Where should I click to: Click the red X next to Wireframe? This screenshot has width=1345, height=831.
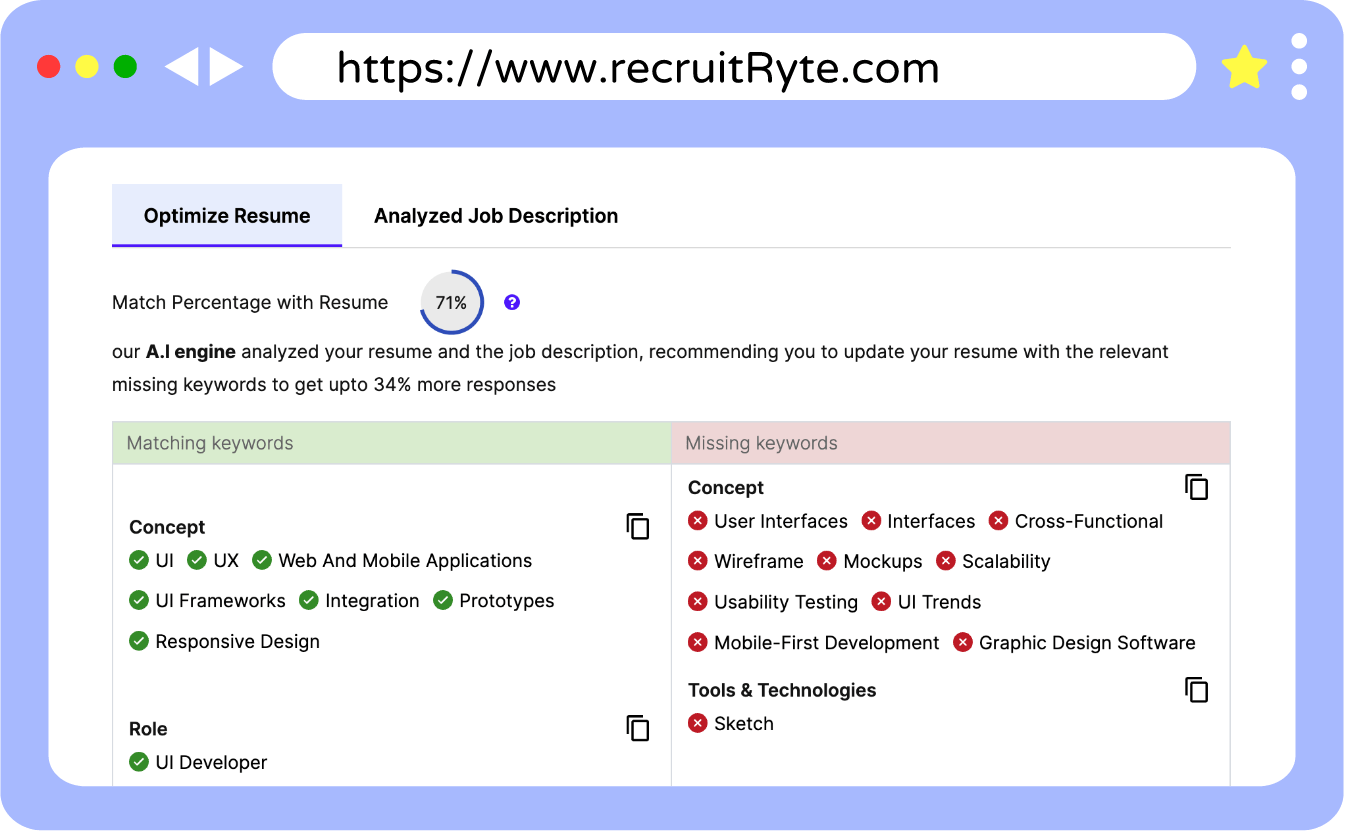click(697, 561)
